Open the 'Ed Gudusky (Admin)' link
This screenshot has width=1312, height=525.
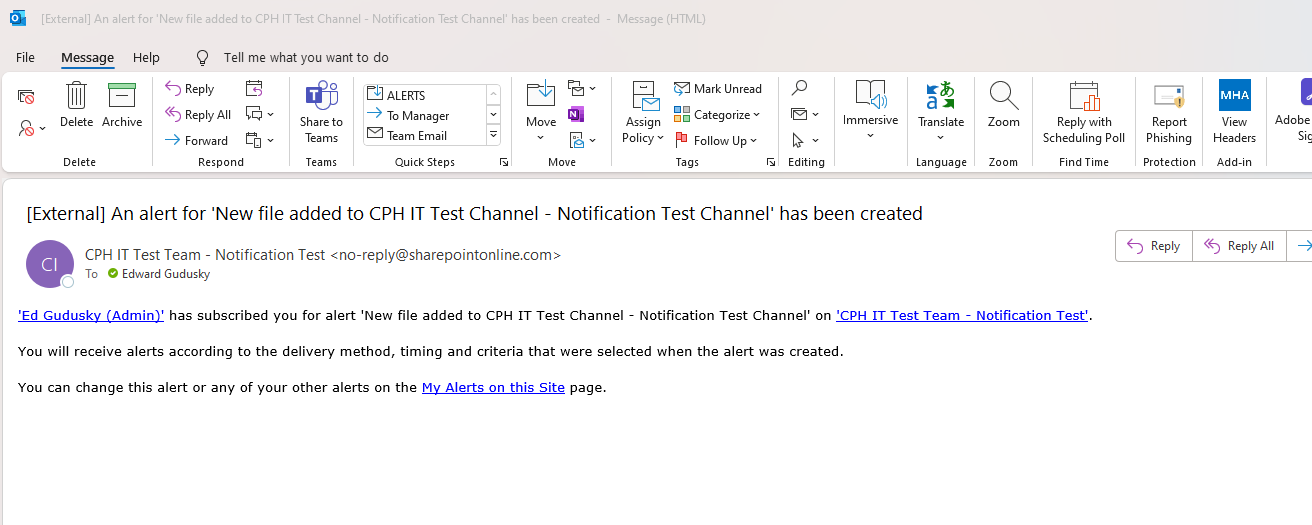pos(91,315)
